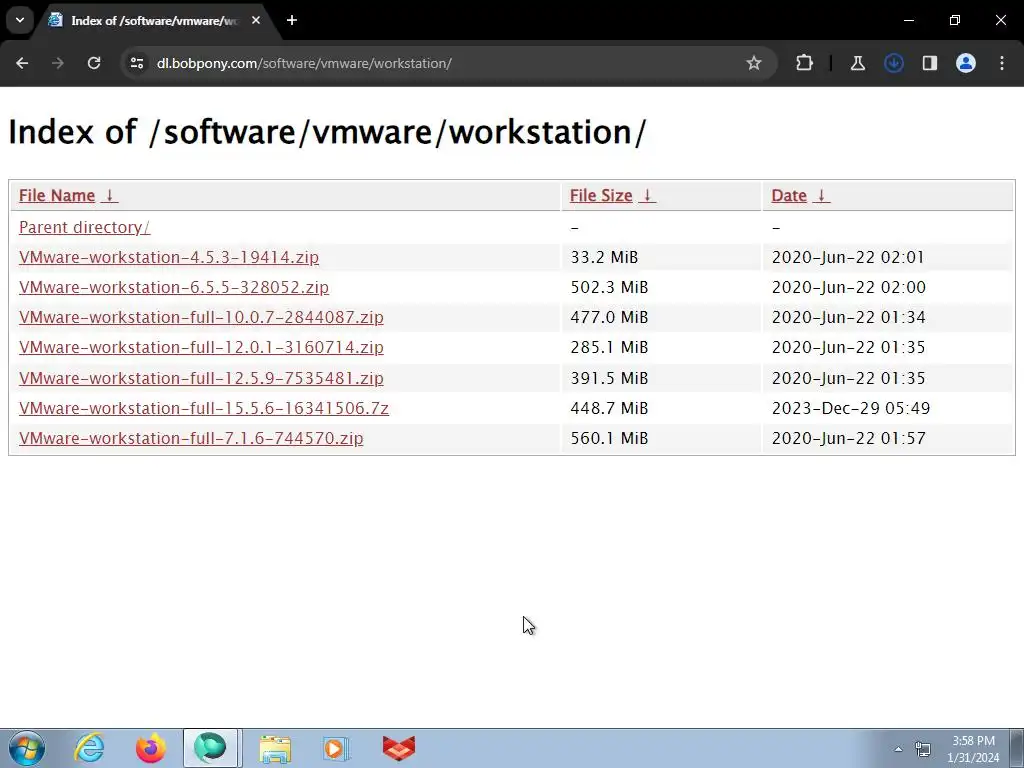Select the 448.7 MiB size cell
This screenshot has width=1024, height=768.
pyautogui.click(x=661, y=408)
